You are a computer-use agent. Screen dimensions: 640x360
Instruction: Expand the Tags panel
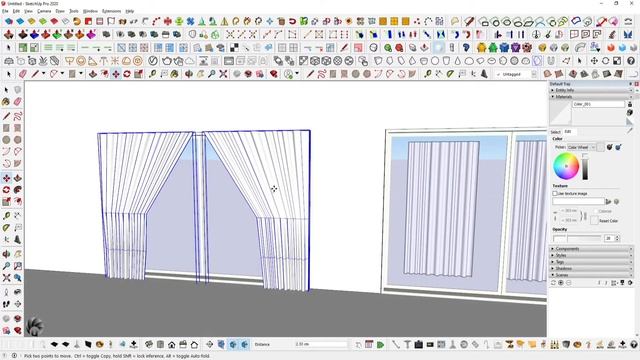[591, 262]
